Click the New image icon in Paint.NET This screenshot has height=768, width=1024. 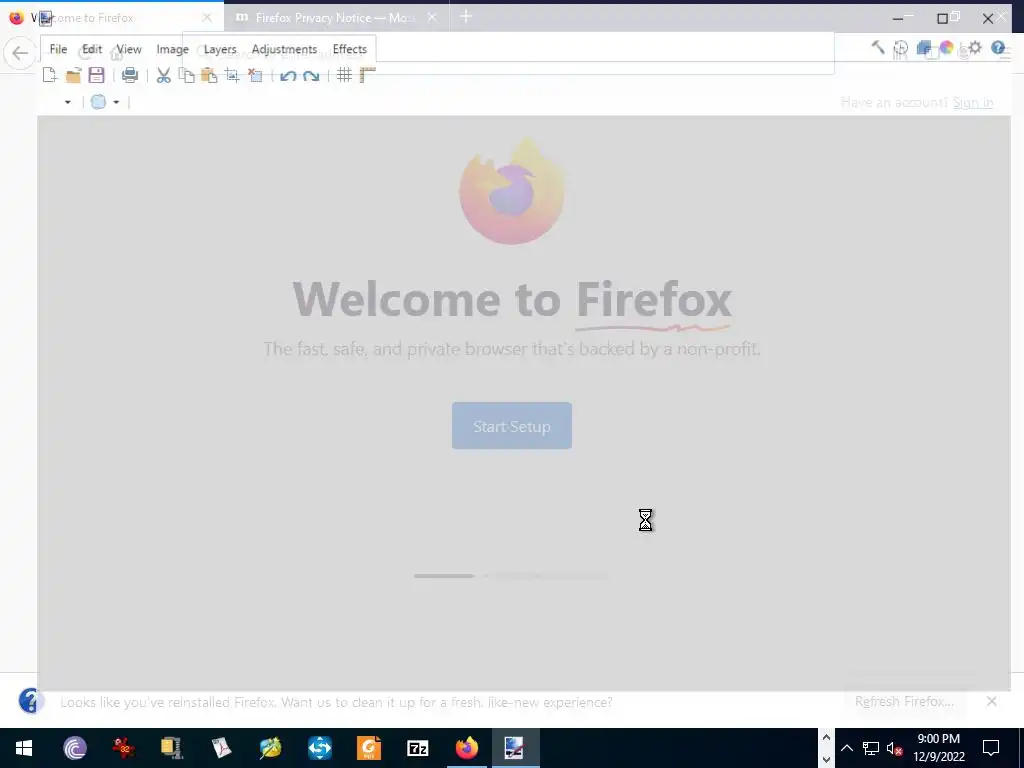[50, 75]
